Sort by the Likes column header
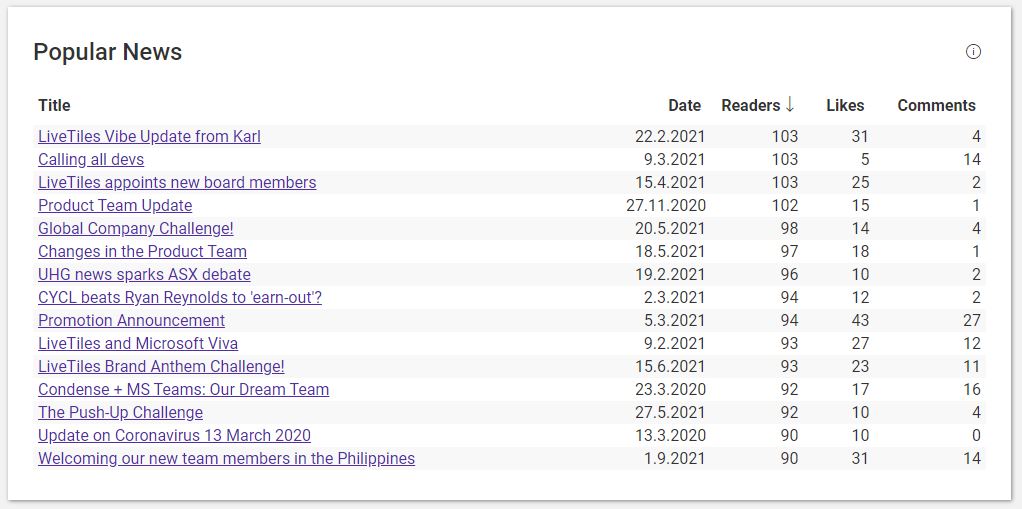 coord(845,106)
